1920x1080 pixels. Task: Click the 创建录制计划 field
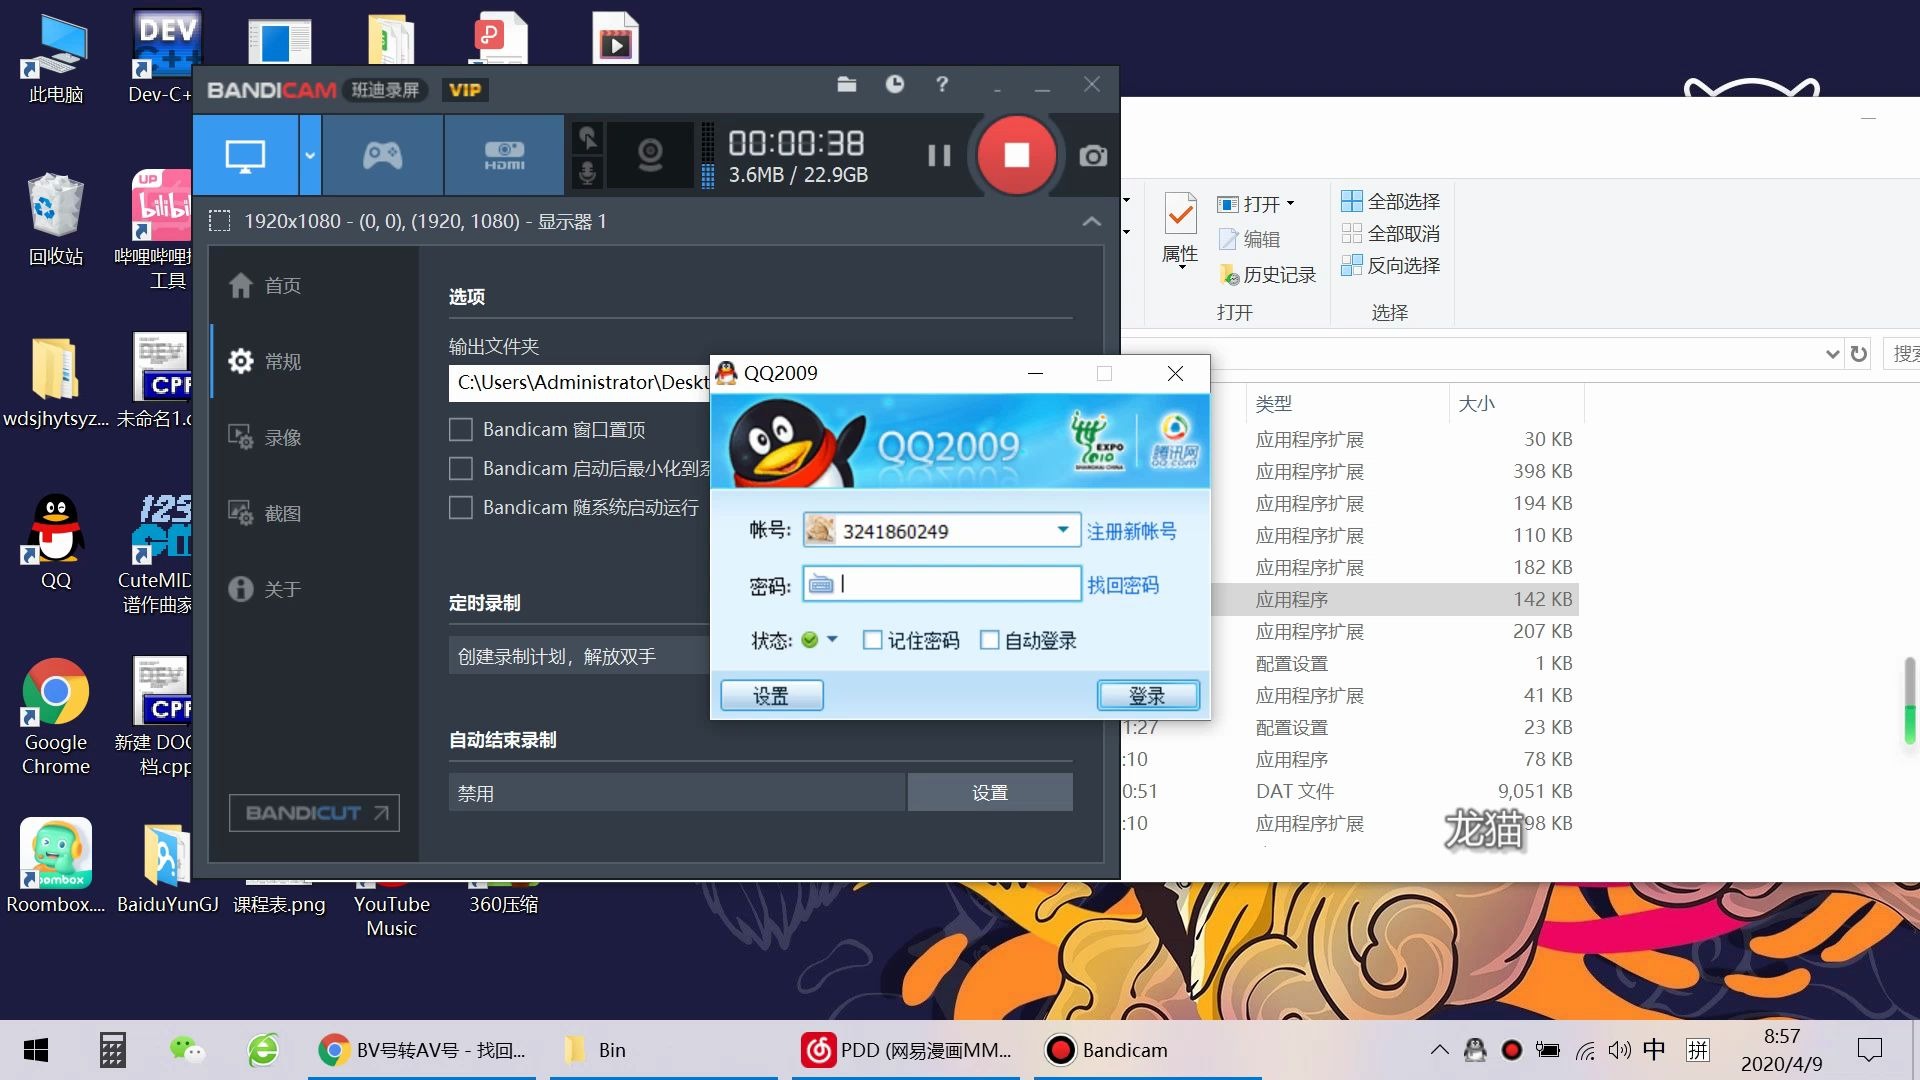580,656
